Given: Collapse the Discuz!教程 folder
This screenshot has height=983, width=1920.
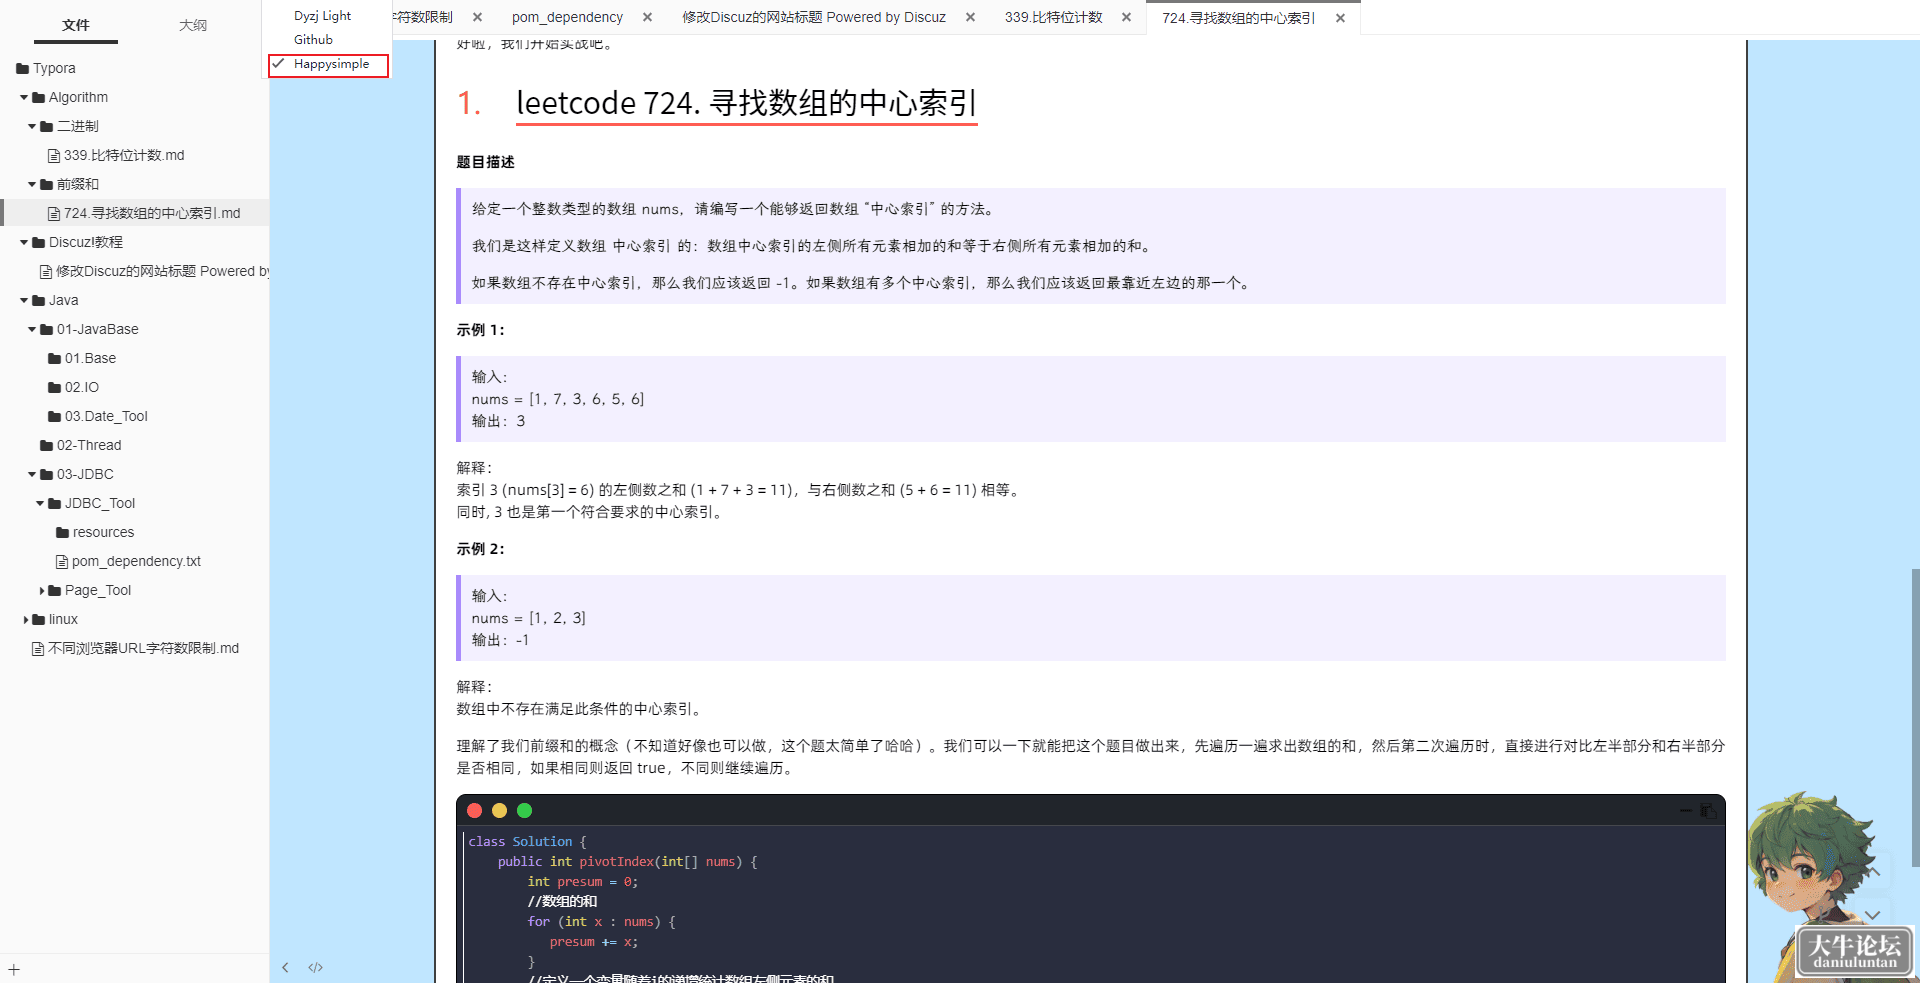Looking at the screenshot, I should point(24,242).
